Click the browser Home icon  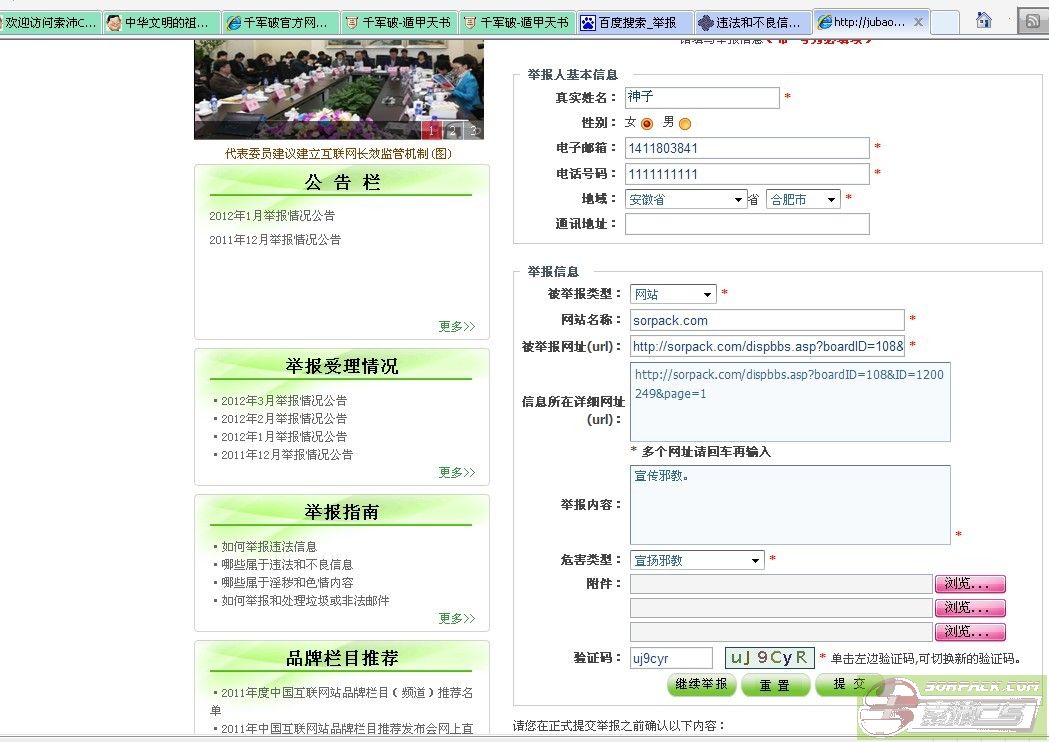point(984,21)
